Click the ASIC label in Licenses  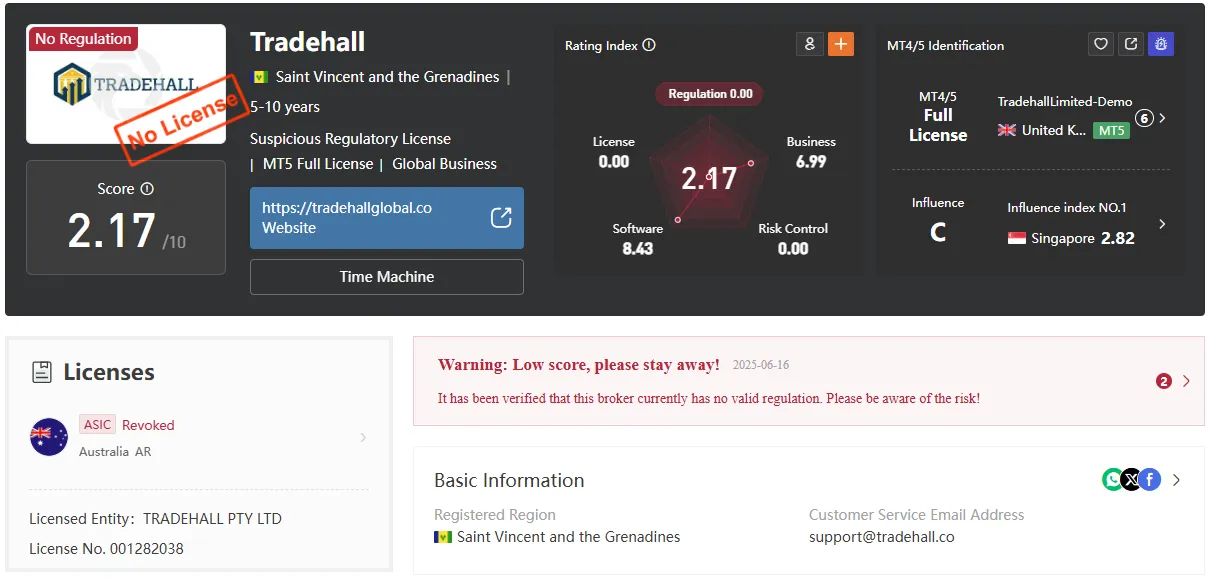98,425
